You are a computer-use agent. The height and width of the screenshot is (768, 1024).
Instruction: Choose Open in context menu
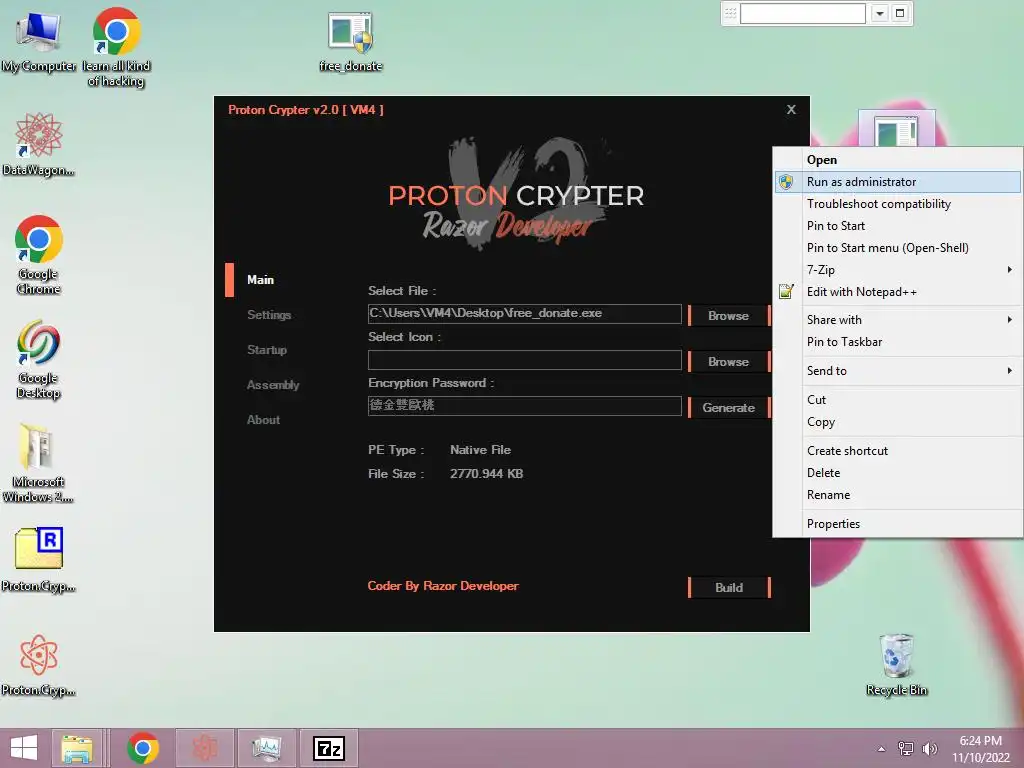[x=898, y=160]
